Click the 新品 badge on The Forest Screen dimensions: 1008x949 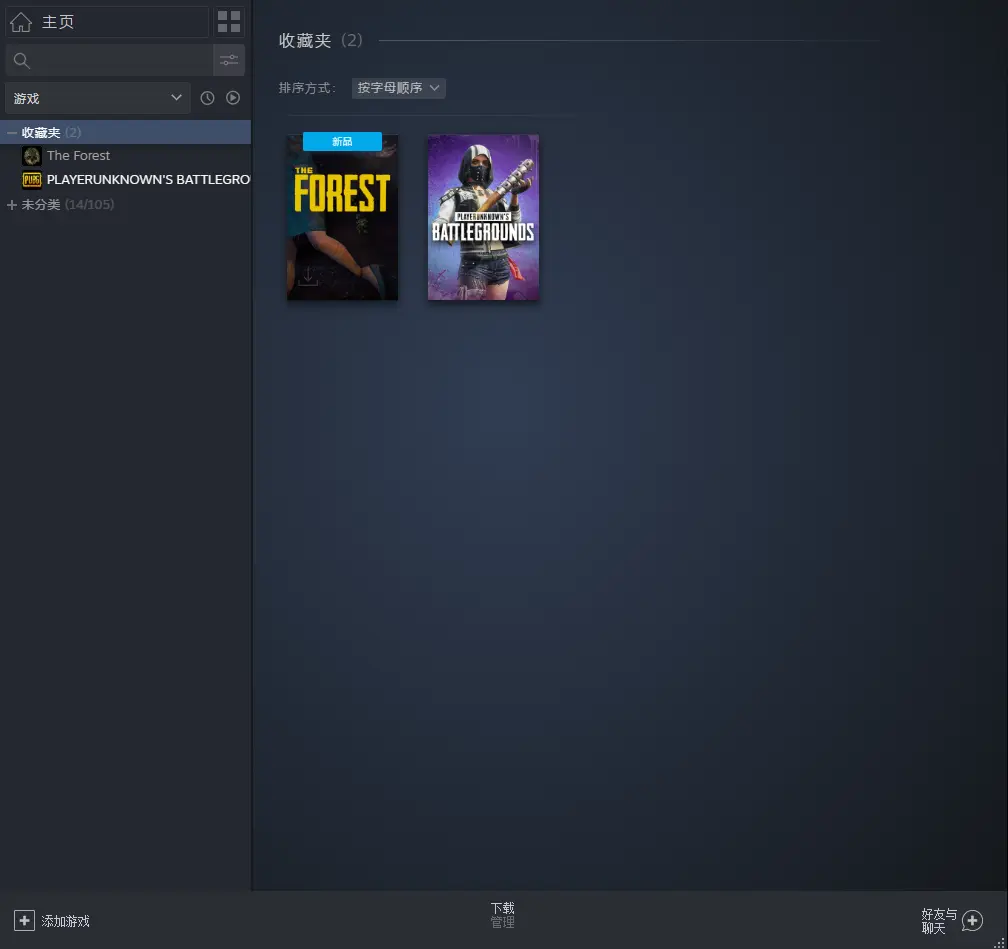click(x=342, y=141)
